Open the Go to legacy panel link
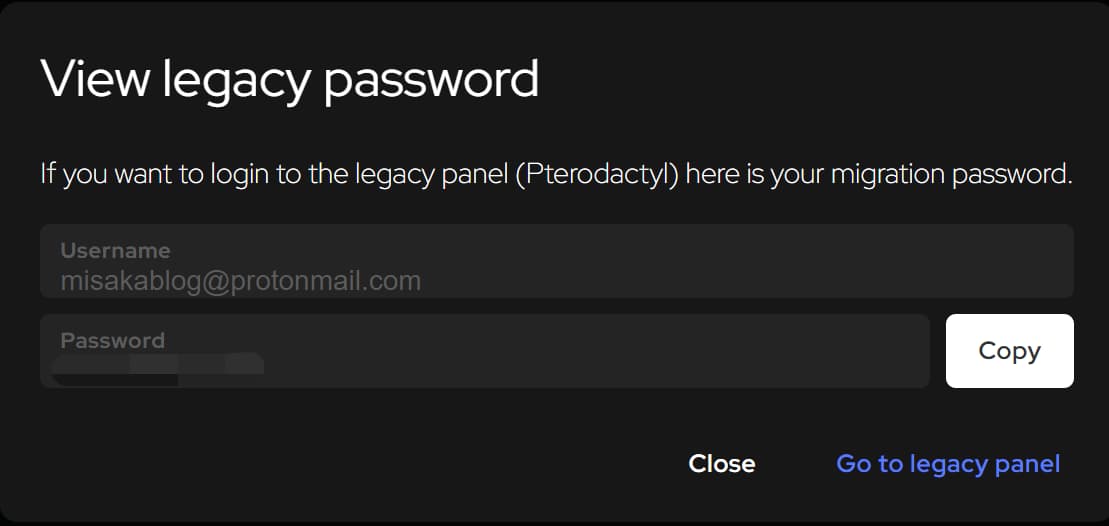 point(948,464)
